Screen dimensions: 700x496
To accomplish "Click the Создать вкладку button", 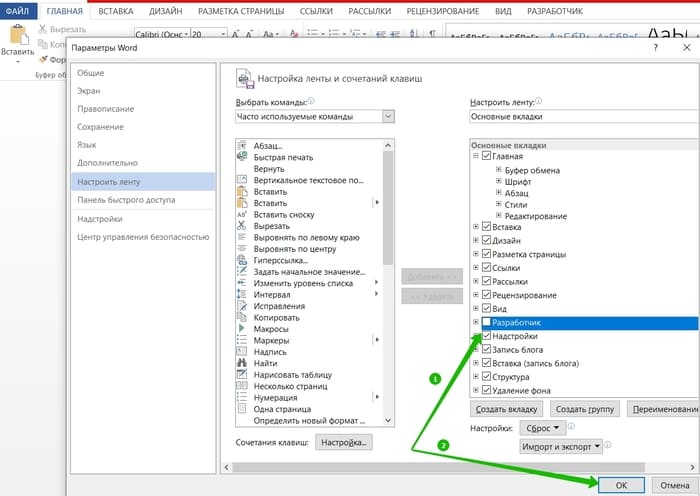I will [x=506, y=409].
